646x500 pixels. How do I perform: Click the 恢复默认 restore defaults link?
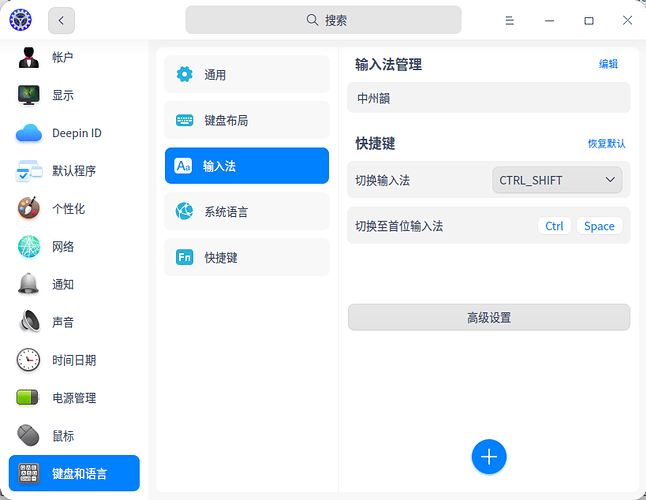click(x=606, y=144)
